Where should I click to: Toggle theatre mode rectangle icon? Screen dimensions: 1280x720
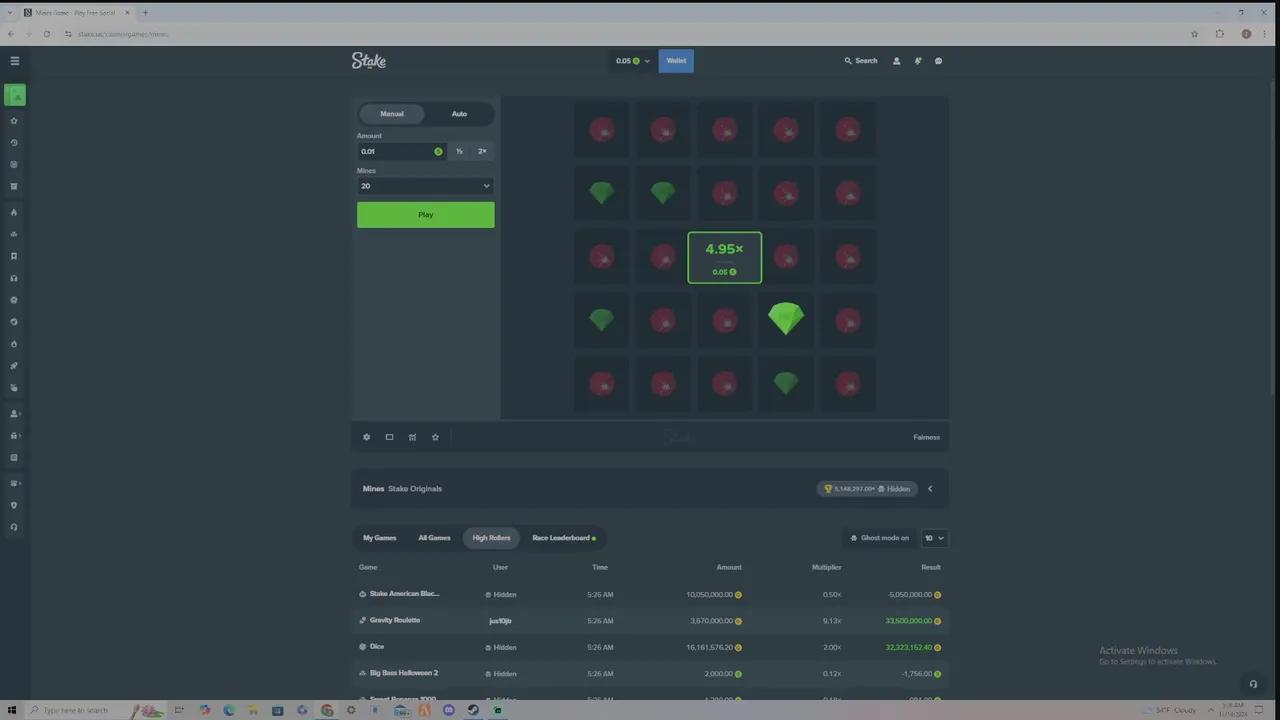(389, 437)
